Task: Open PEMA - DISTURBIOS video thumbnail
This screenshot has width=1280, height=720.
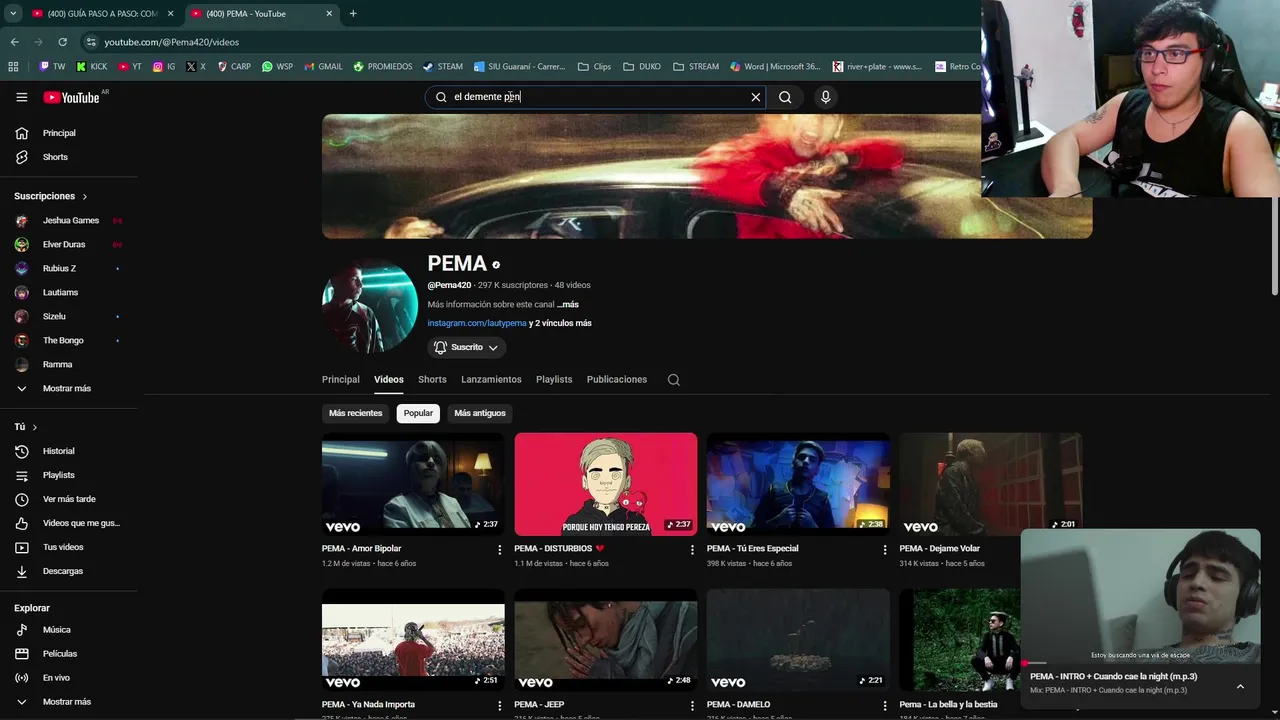Action: click(606, 484)
